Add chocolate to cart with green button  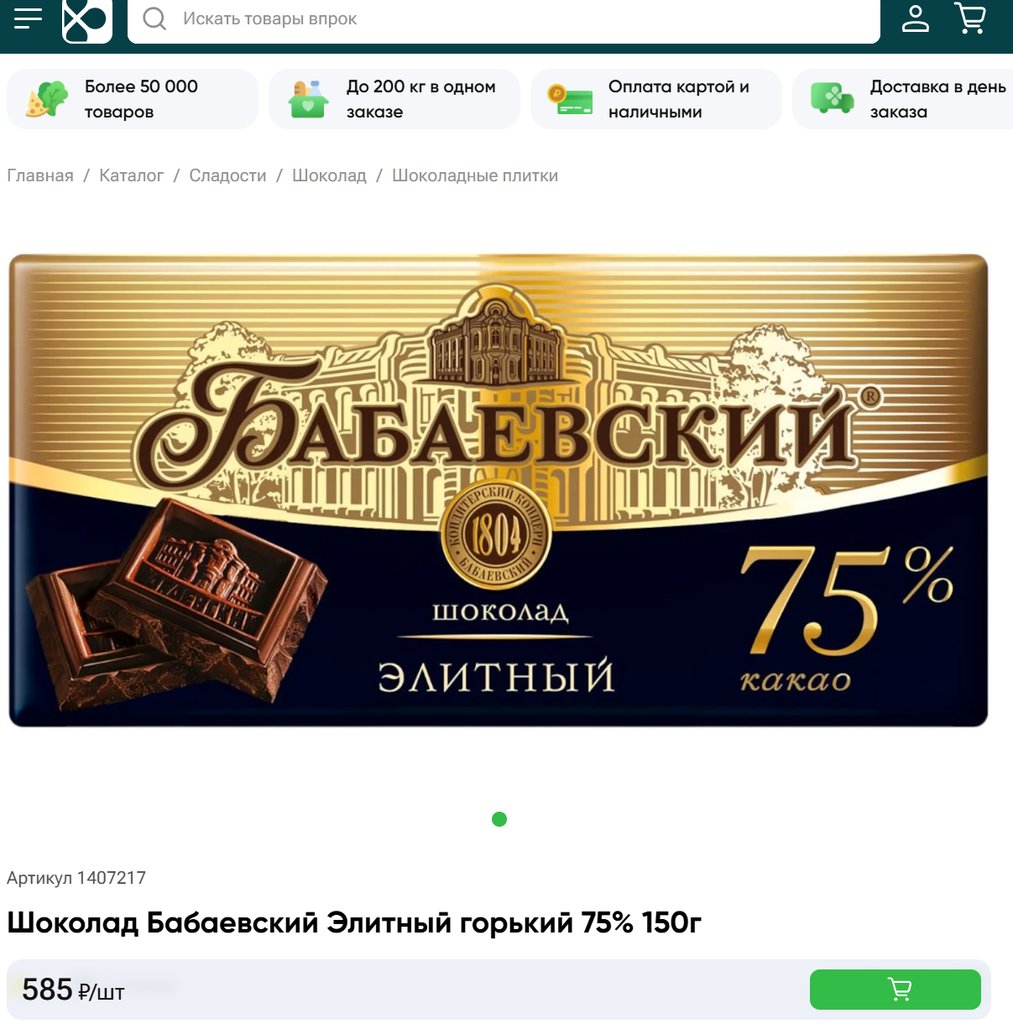click(x=895, y=989)
